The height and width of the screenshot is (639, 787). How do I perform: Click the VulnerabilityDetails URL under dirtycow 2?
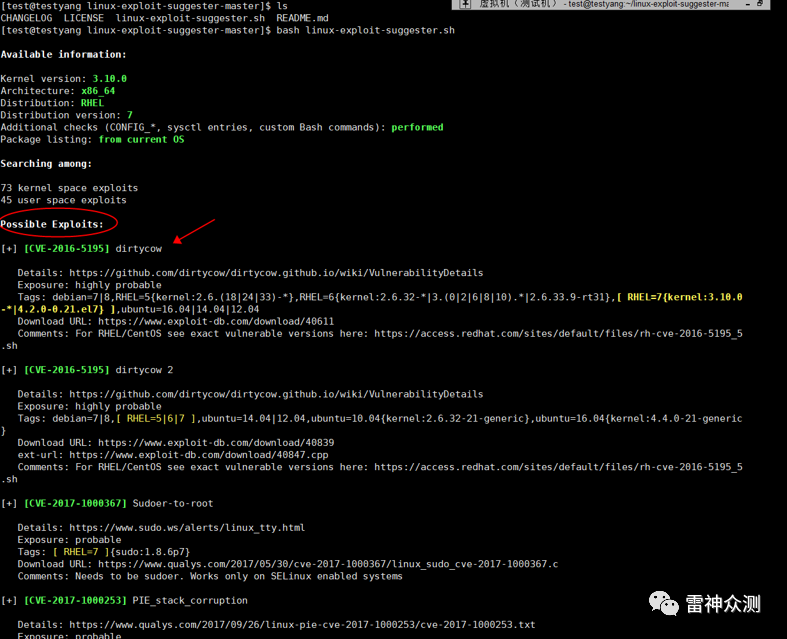pos(276,394)
